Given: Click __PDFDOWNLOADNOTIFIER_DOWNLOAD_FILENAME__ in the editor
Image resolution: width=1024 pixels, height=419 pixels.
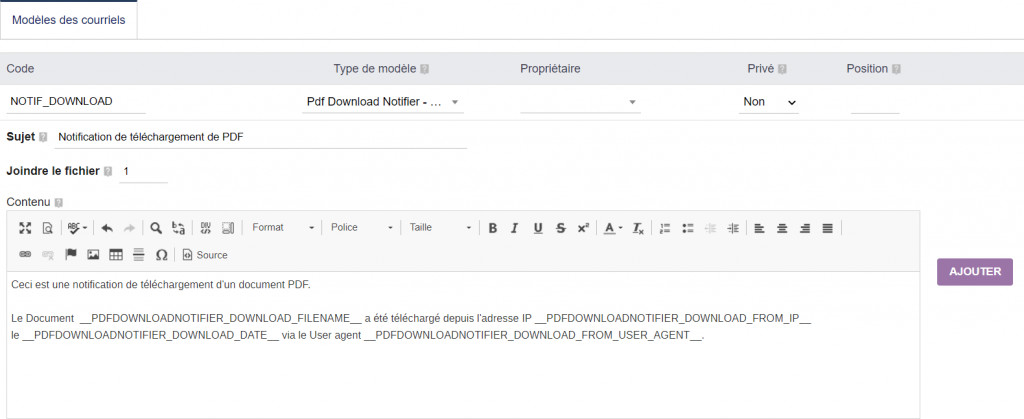Looking at the screenshot, I should pyautogui.click(x=221, y=318).
